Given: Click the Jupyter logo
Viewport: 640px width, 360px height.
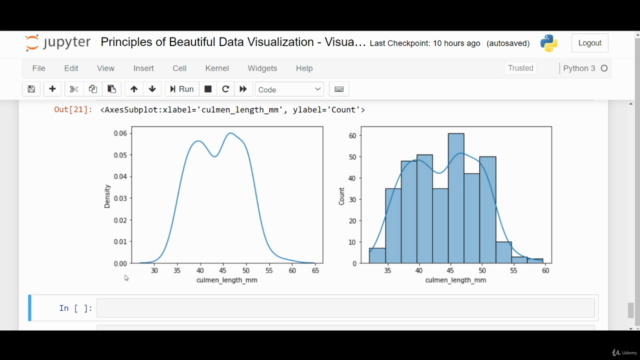Looking at the screenshot, I should pyautogui.click(x=58, y=42).
